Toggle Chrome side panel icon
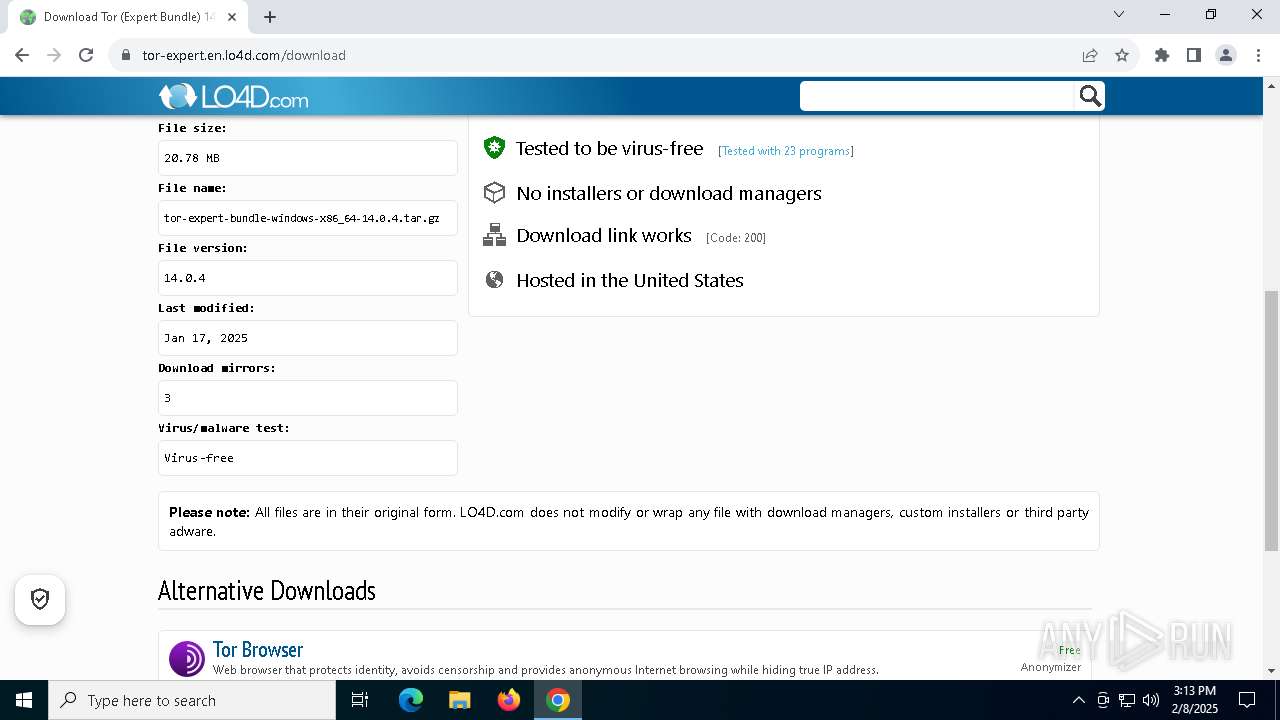The width and height of the screenshot is (1280, 720). tap(1194, 55)
